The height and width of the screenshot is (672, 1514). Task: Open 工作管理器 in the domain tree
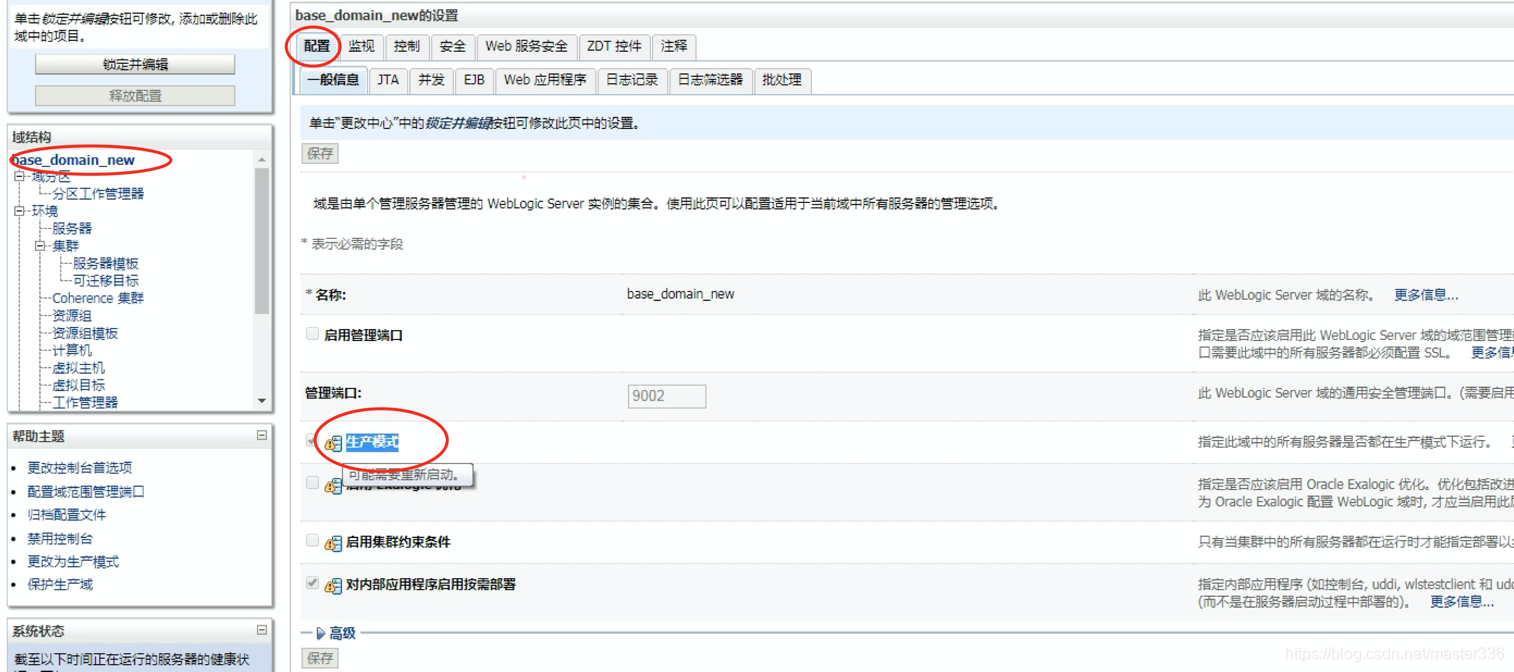[x=85, y=402]
